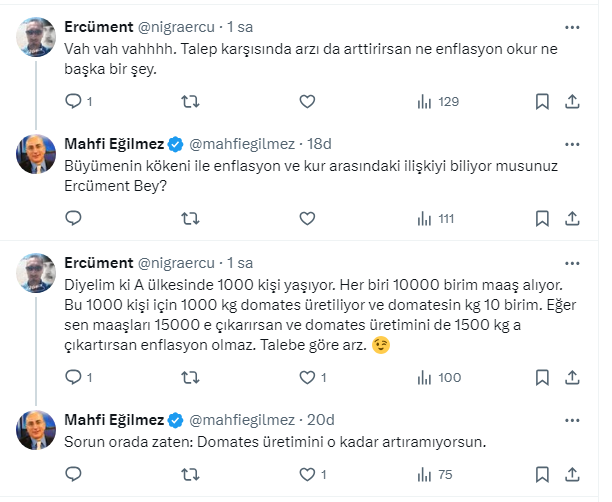Reply to Mahfi's 'Büyümenin kökeni' tweet

73,217
